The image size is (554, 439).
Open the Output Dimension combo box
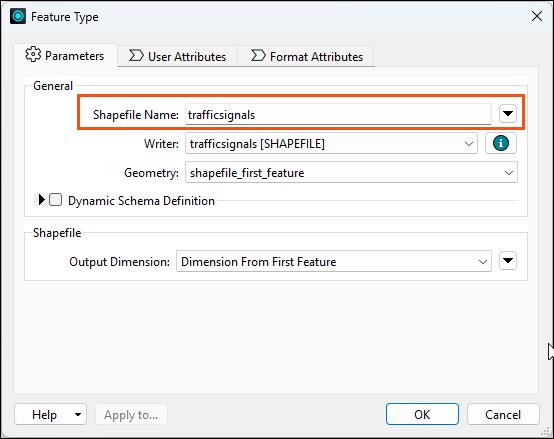tap(334, 262)
